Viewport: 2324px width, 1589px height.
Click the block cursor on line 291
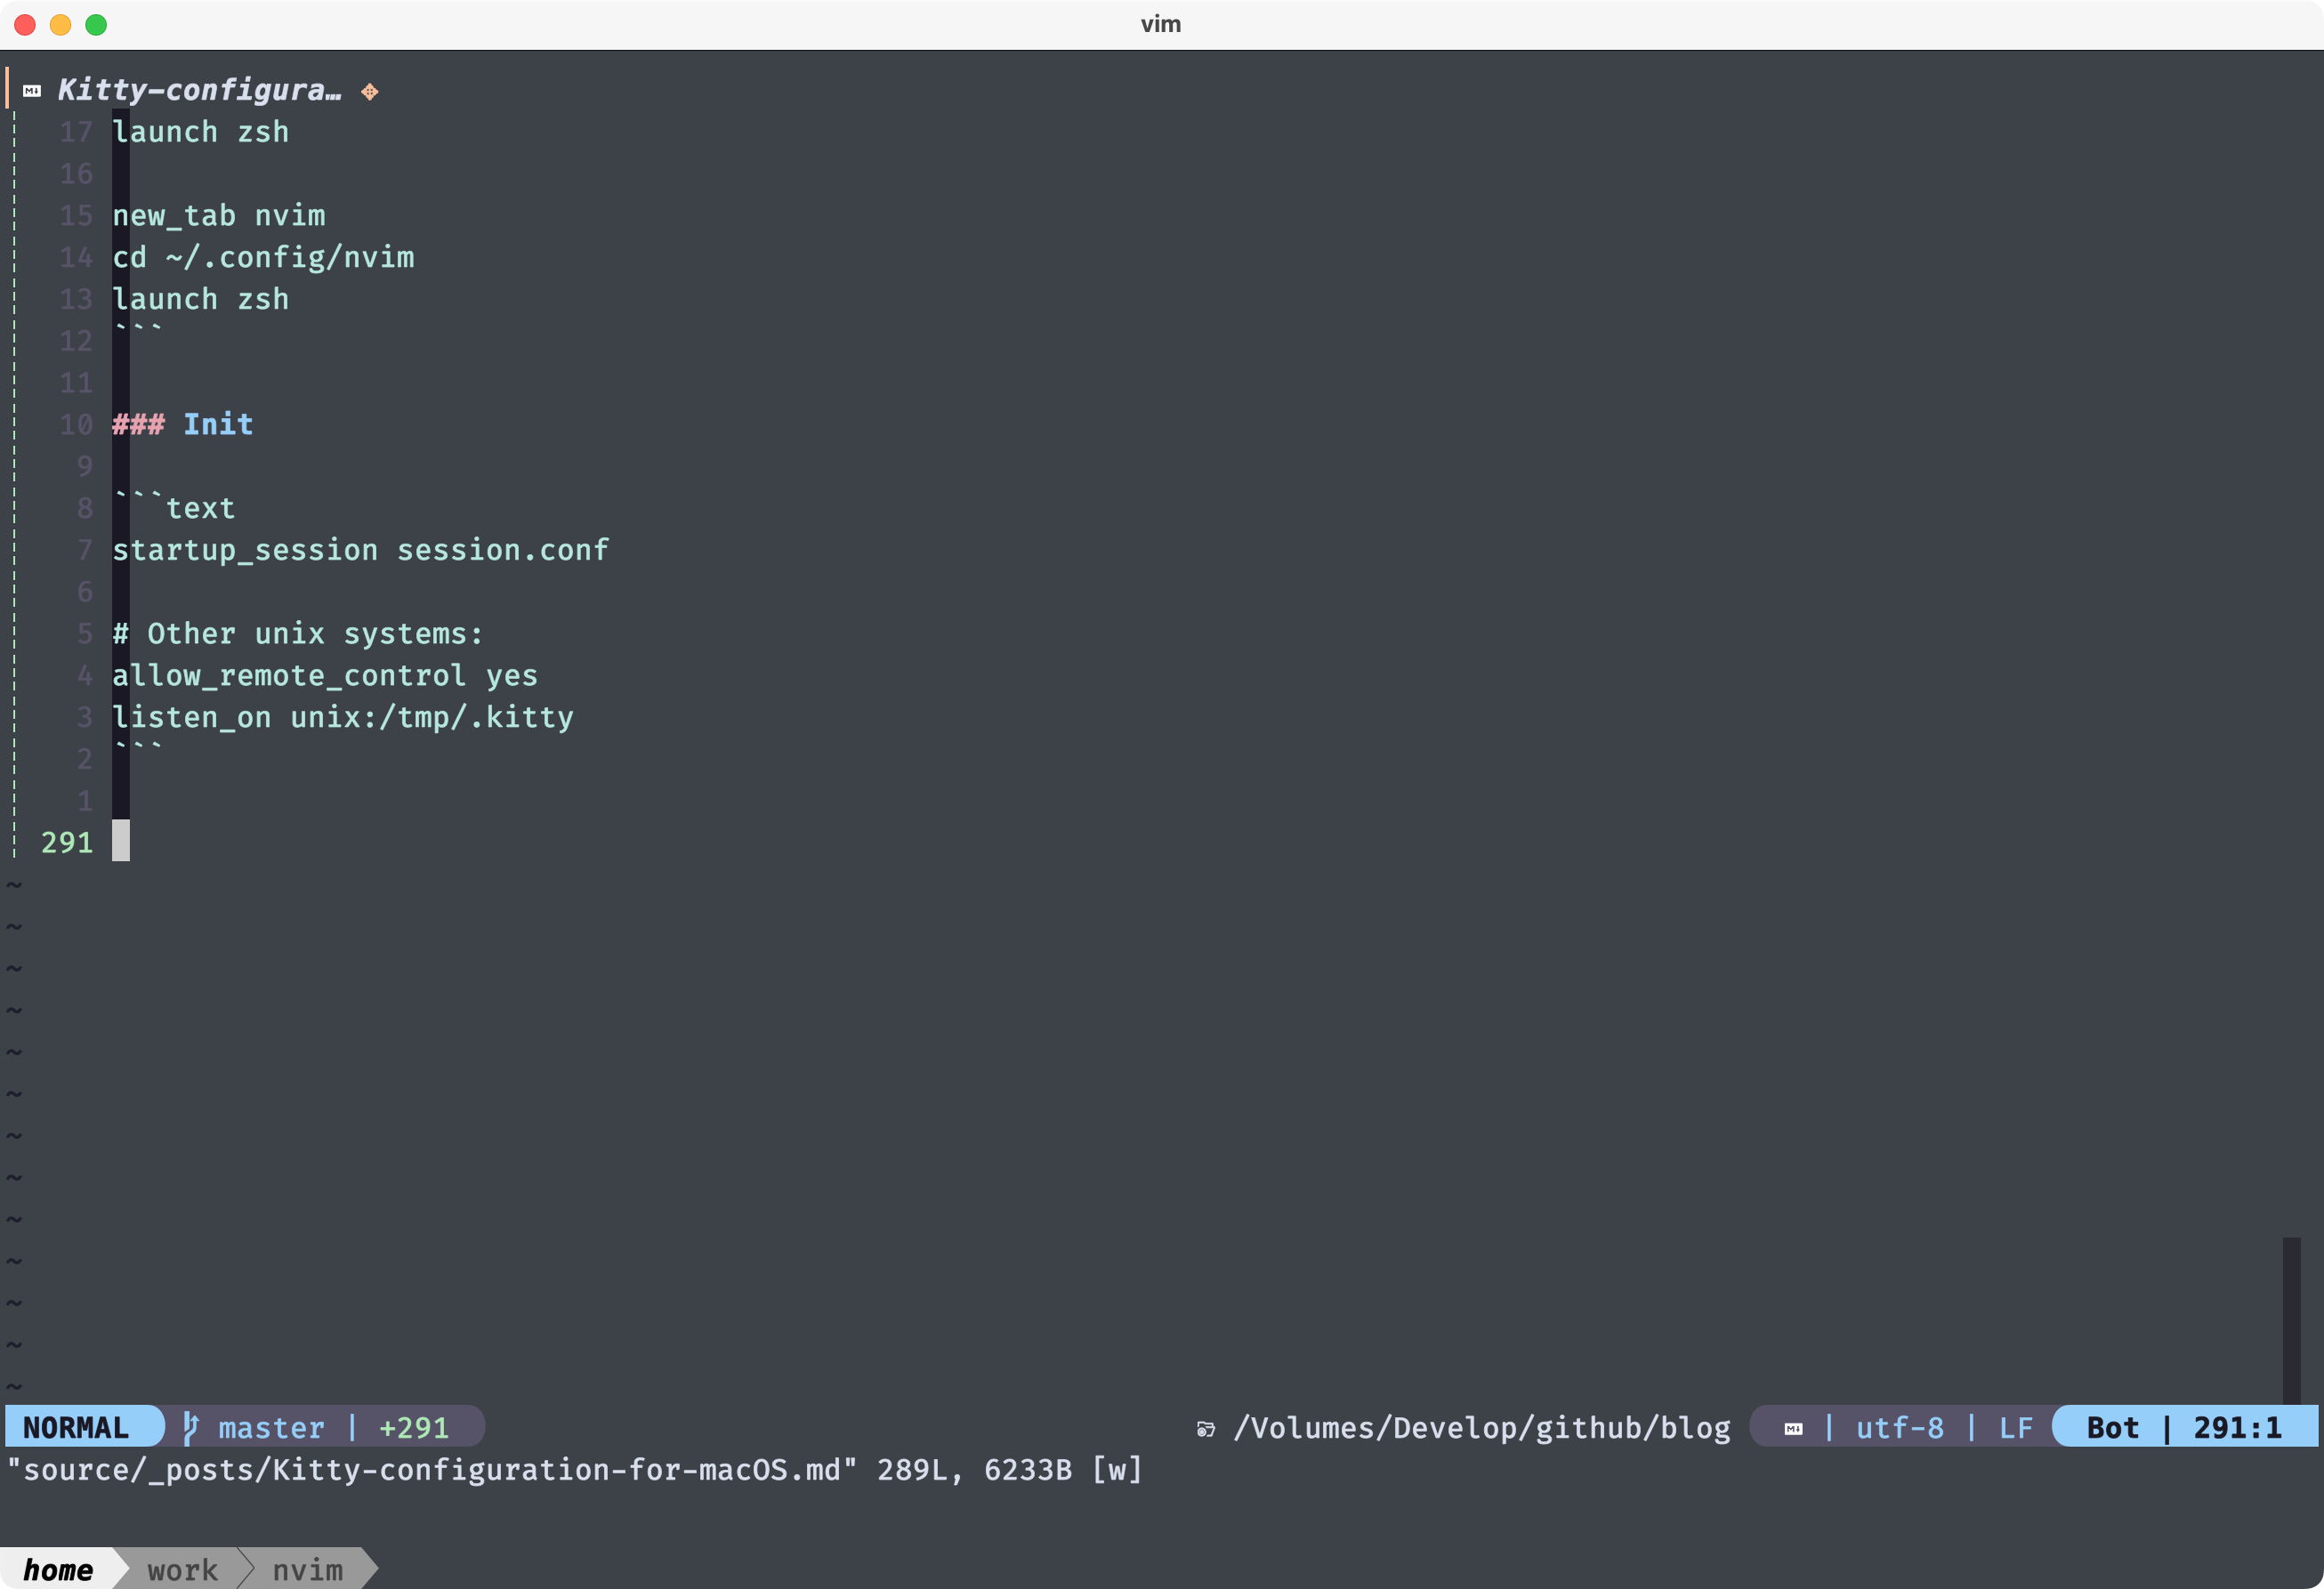tap(121, 841)
